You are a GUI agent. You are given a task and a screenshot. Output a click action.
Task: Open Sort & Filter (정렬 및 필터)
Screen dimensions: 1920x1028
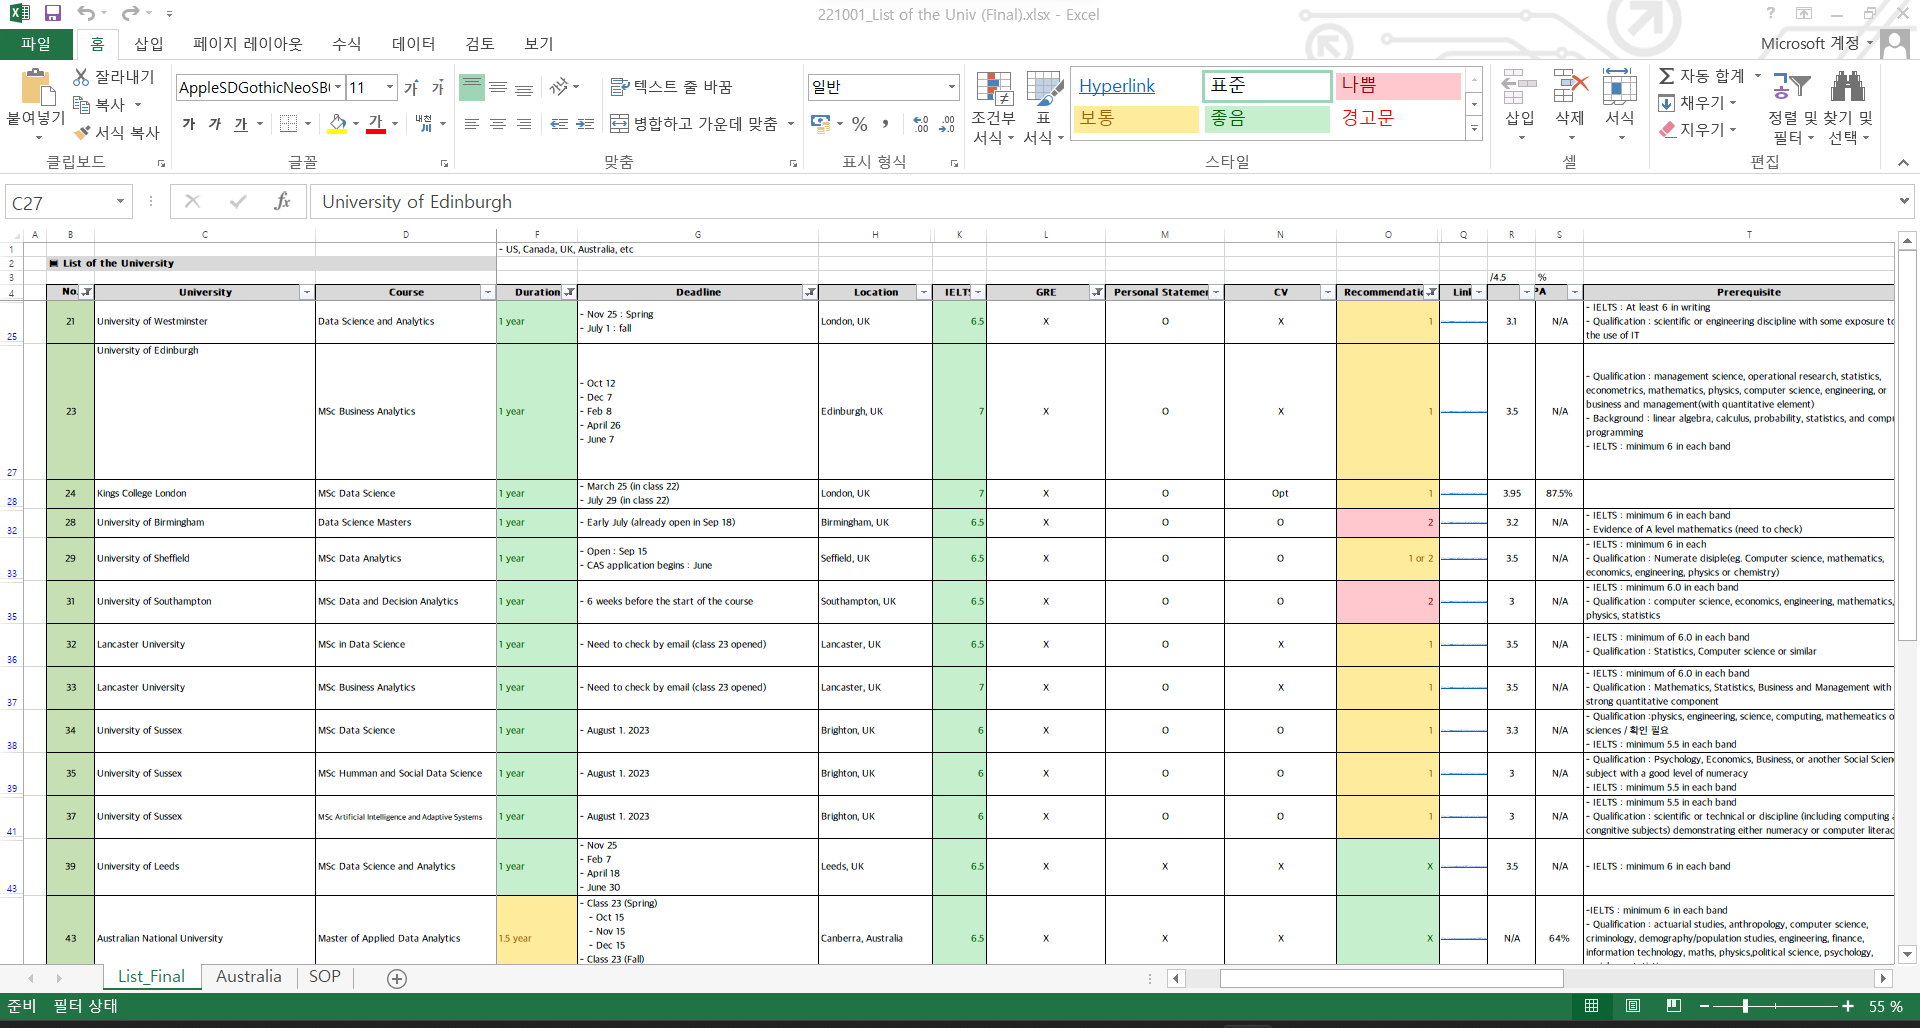pyautogui.click(x=1791, y=108)
